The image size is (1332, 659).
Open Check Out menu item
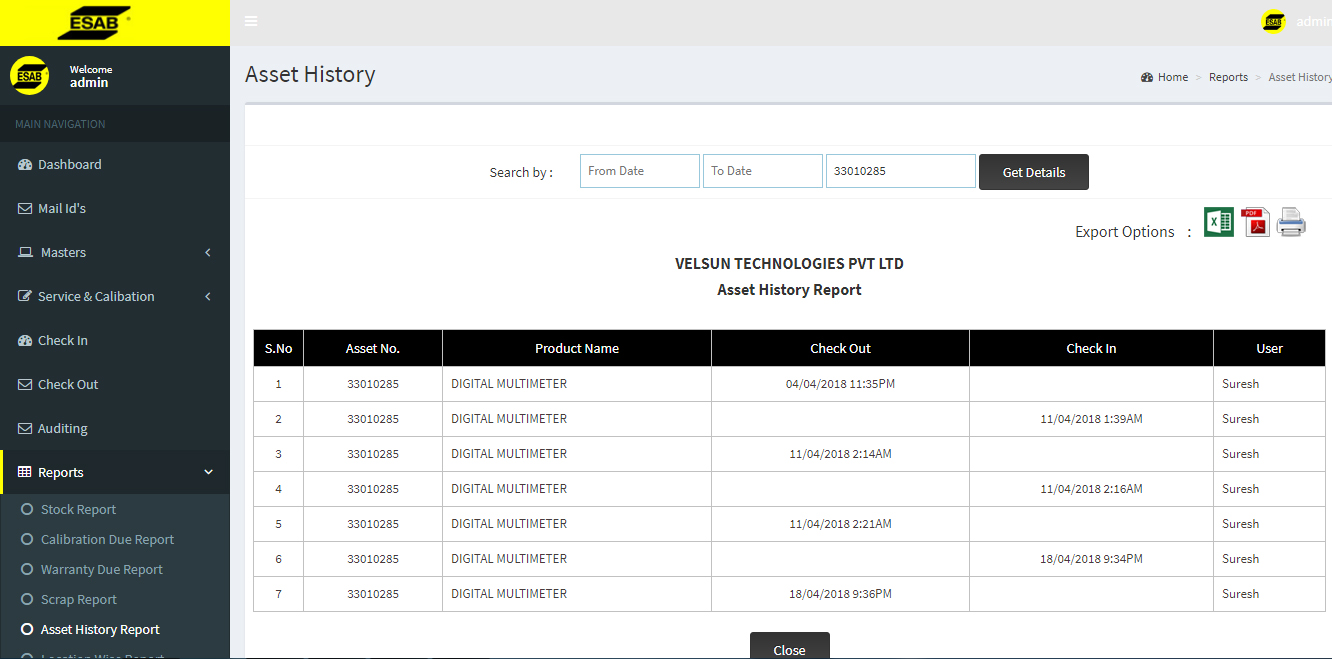115,385
